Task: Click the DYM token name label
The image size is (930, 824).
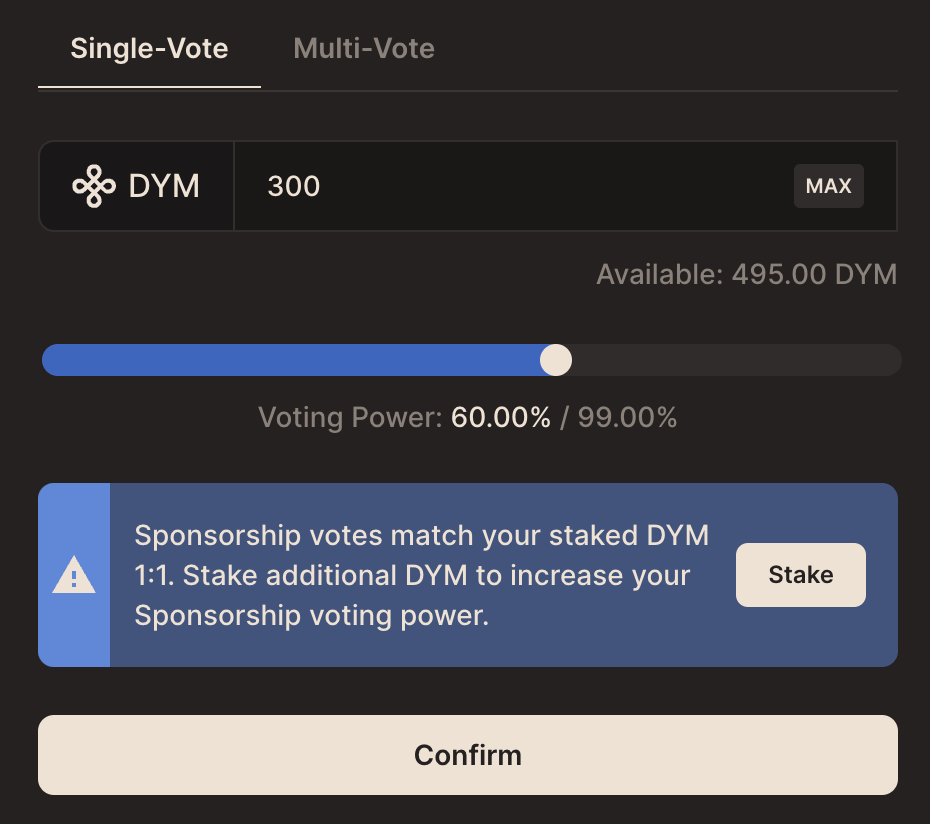Action: coord(164,186)
